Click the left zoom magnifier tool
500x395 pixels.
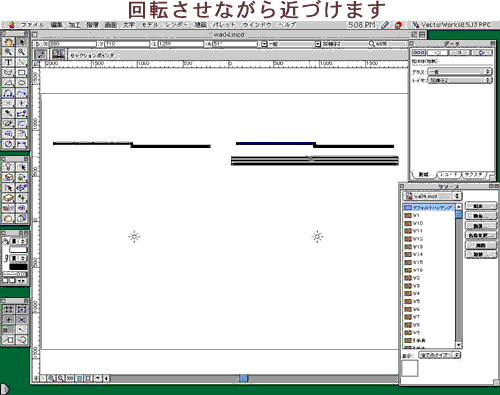coord(8,52)
